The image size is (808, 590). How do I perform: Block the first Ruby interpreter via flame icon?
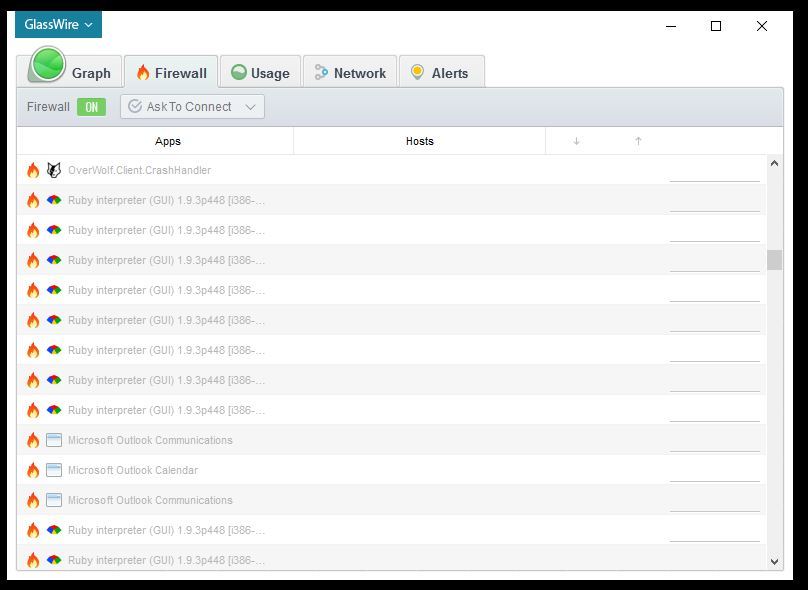coord(33,201)
